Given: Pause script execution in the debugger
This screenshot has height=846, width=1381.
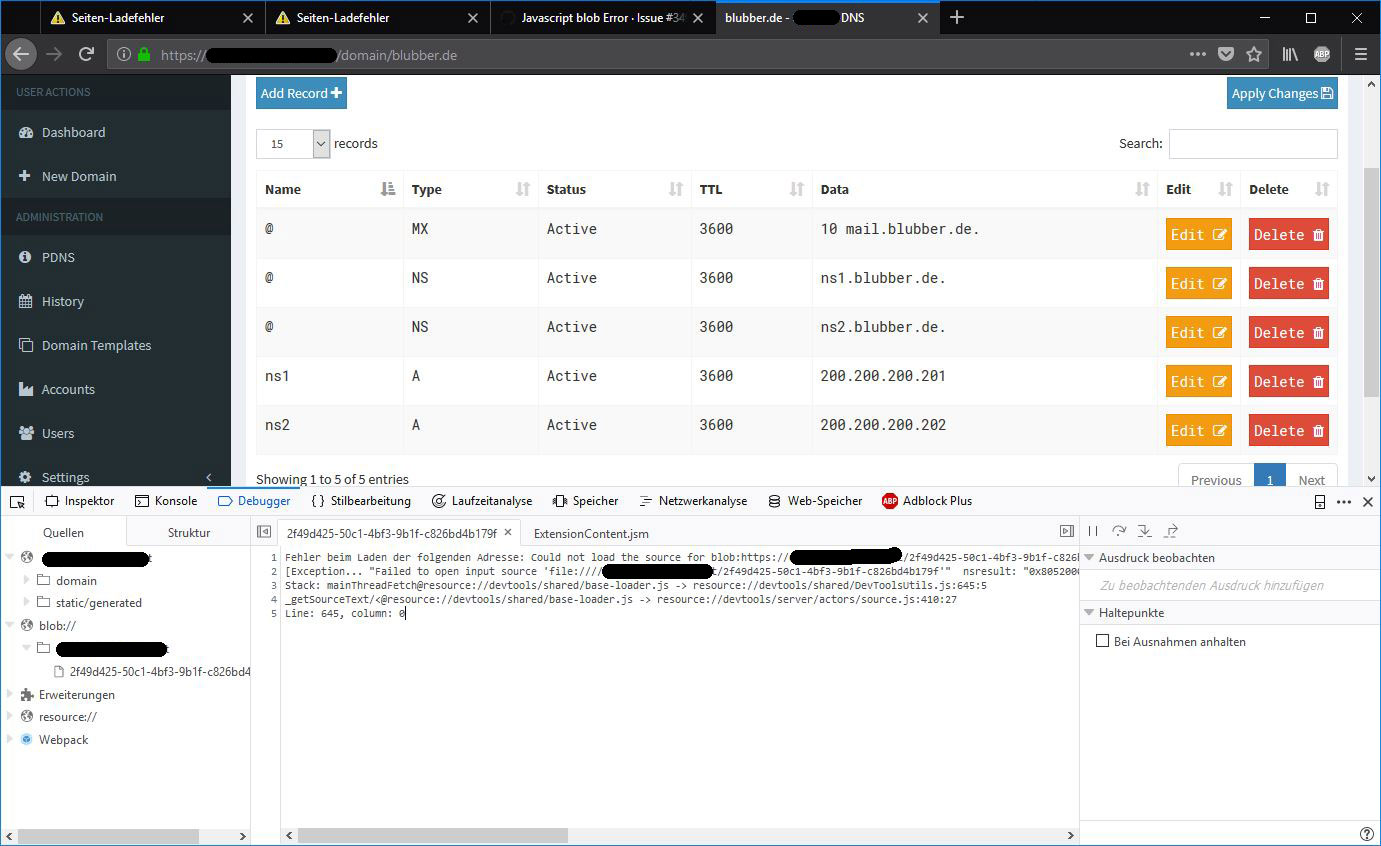Looking at the screenshot, I should pos(1093,531).
